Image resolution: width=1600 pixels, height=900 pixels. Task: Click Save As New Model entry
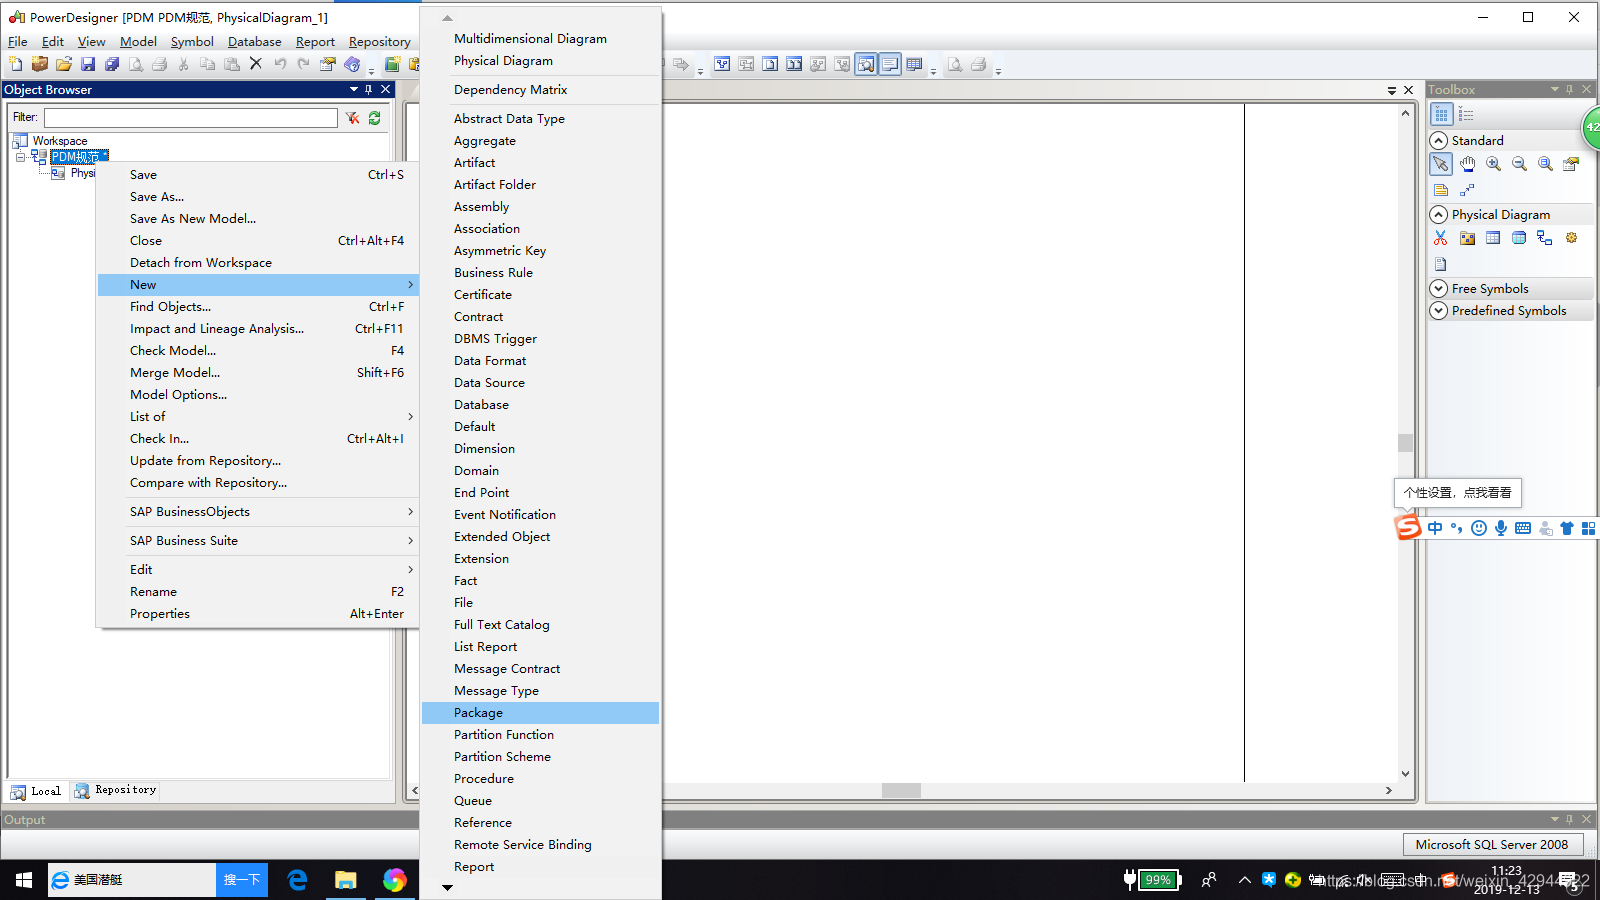258,218
